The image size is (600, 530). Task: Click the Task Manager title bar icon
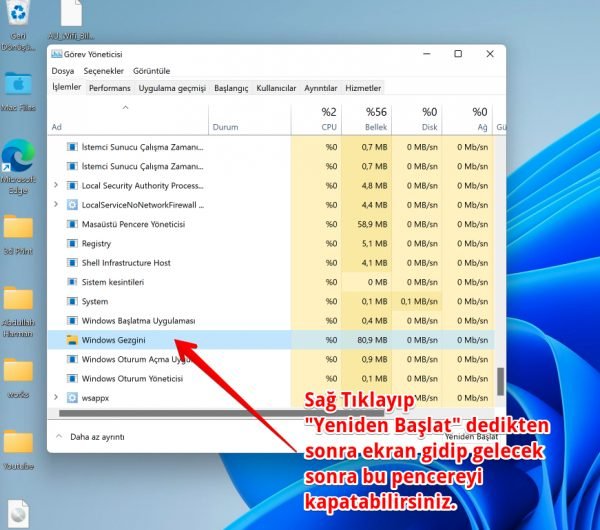pos(57,54)
